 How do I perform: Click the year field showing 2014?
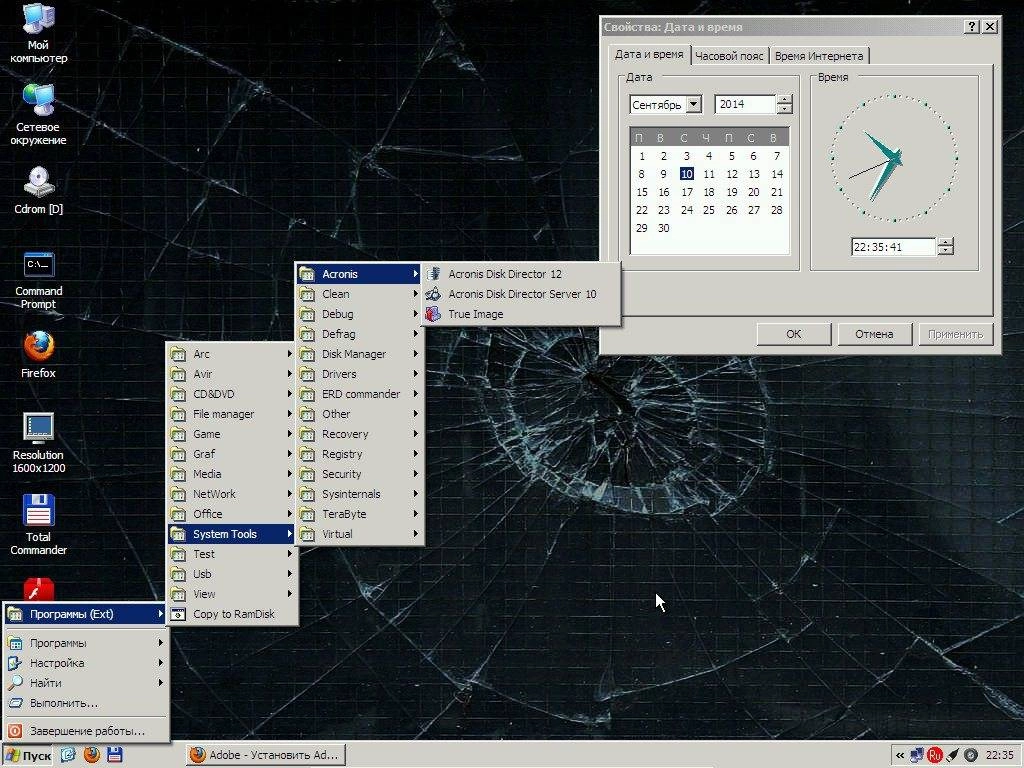tap(745, 104)
